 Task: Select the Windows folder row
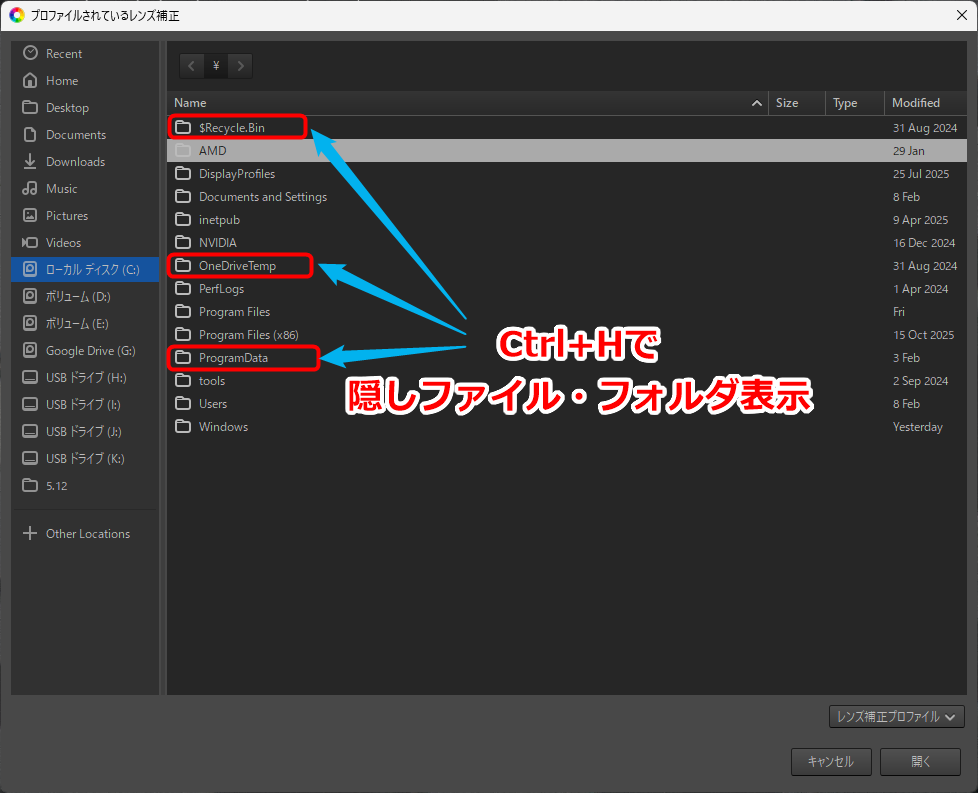point(223,426)
